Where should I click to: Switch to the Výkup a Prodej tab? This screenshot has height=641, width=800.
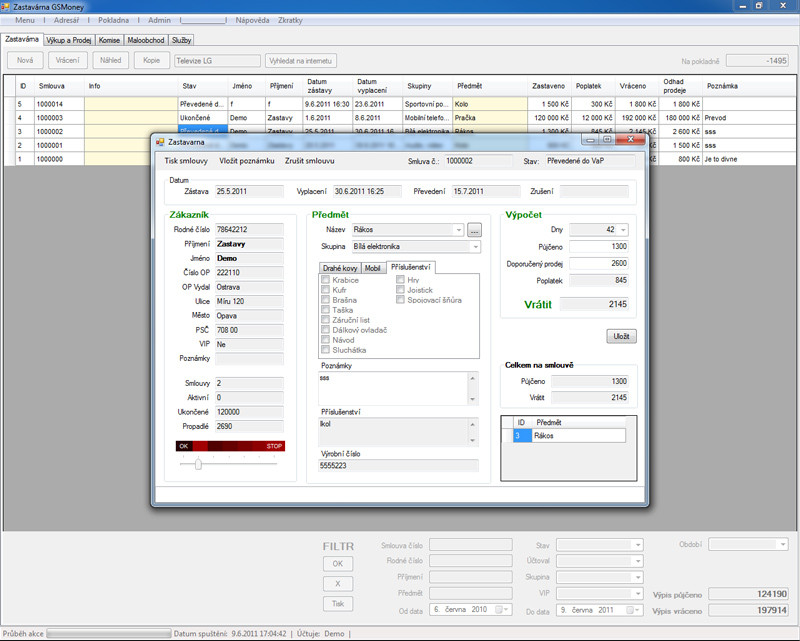pyautogui.click(x=69, y=40)
